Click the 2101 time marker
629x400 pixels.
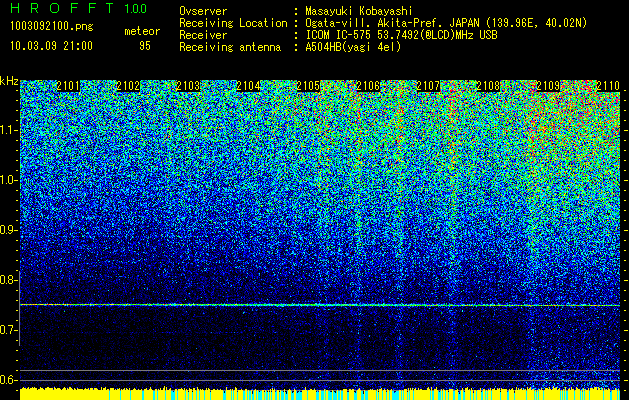coord(68,86)
